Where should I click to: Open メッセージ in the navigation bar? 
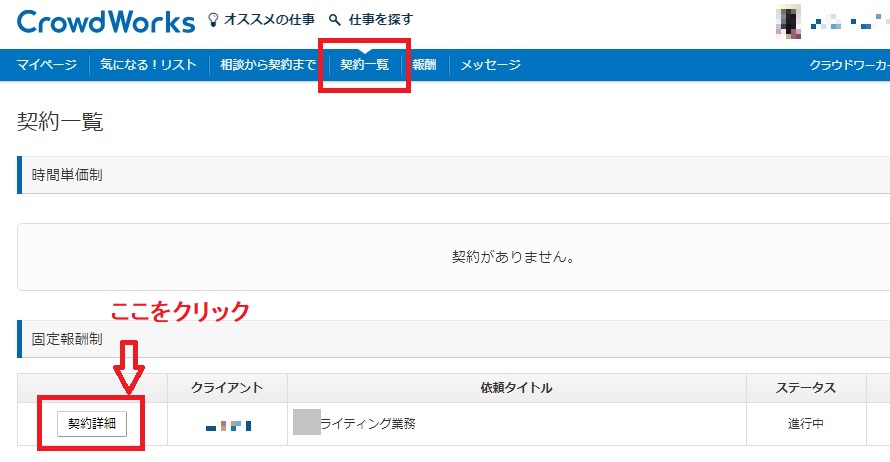click(490, 65)
